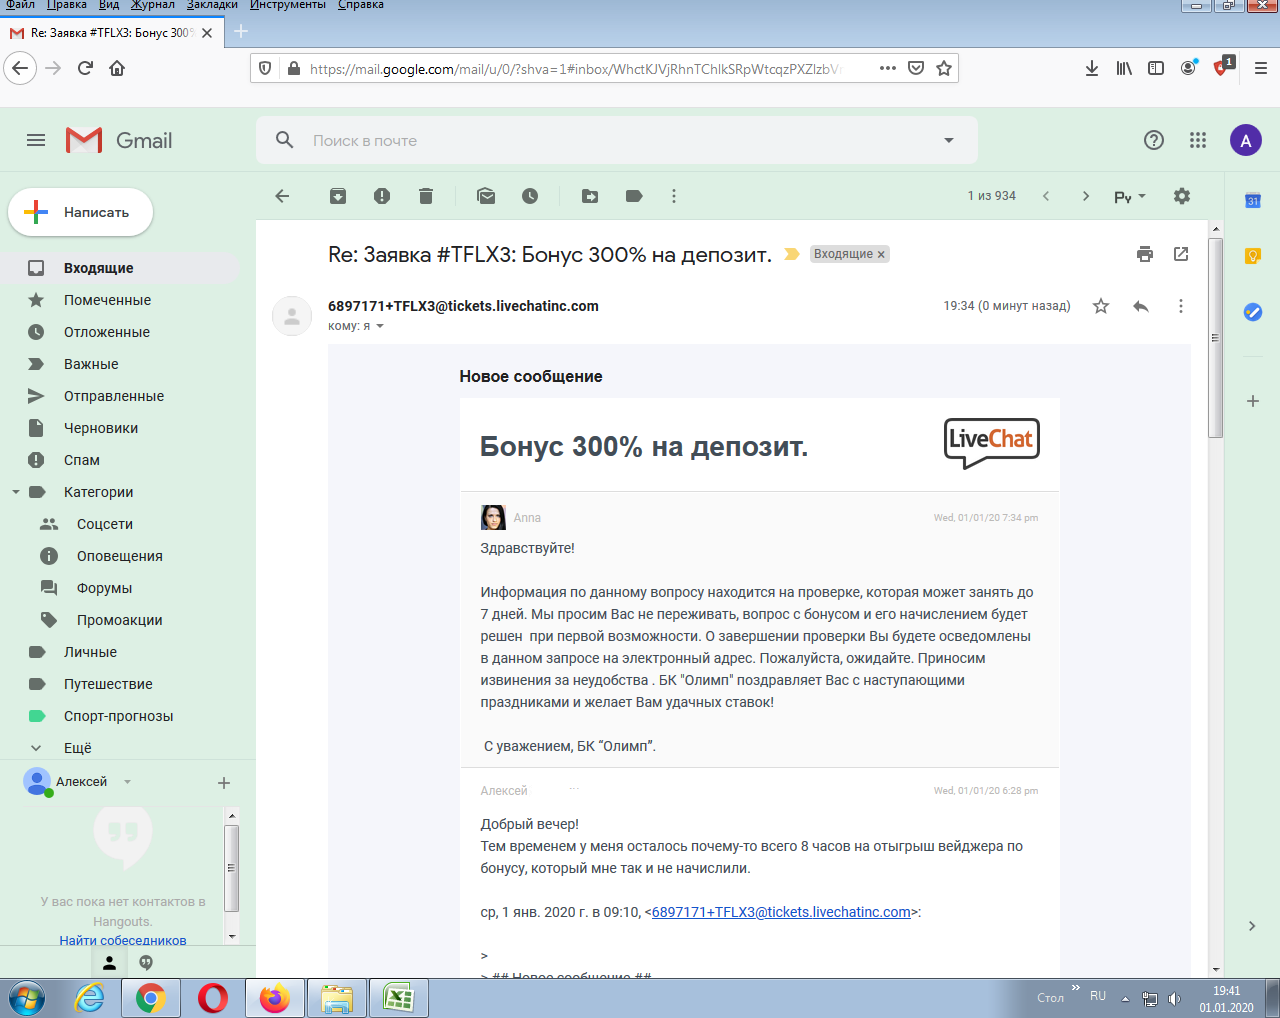Screen dimensions: 1280x1018
Task: Collapse the Категории section
Action: click(16, 492)
